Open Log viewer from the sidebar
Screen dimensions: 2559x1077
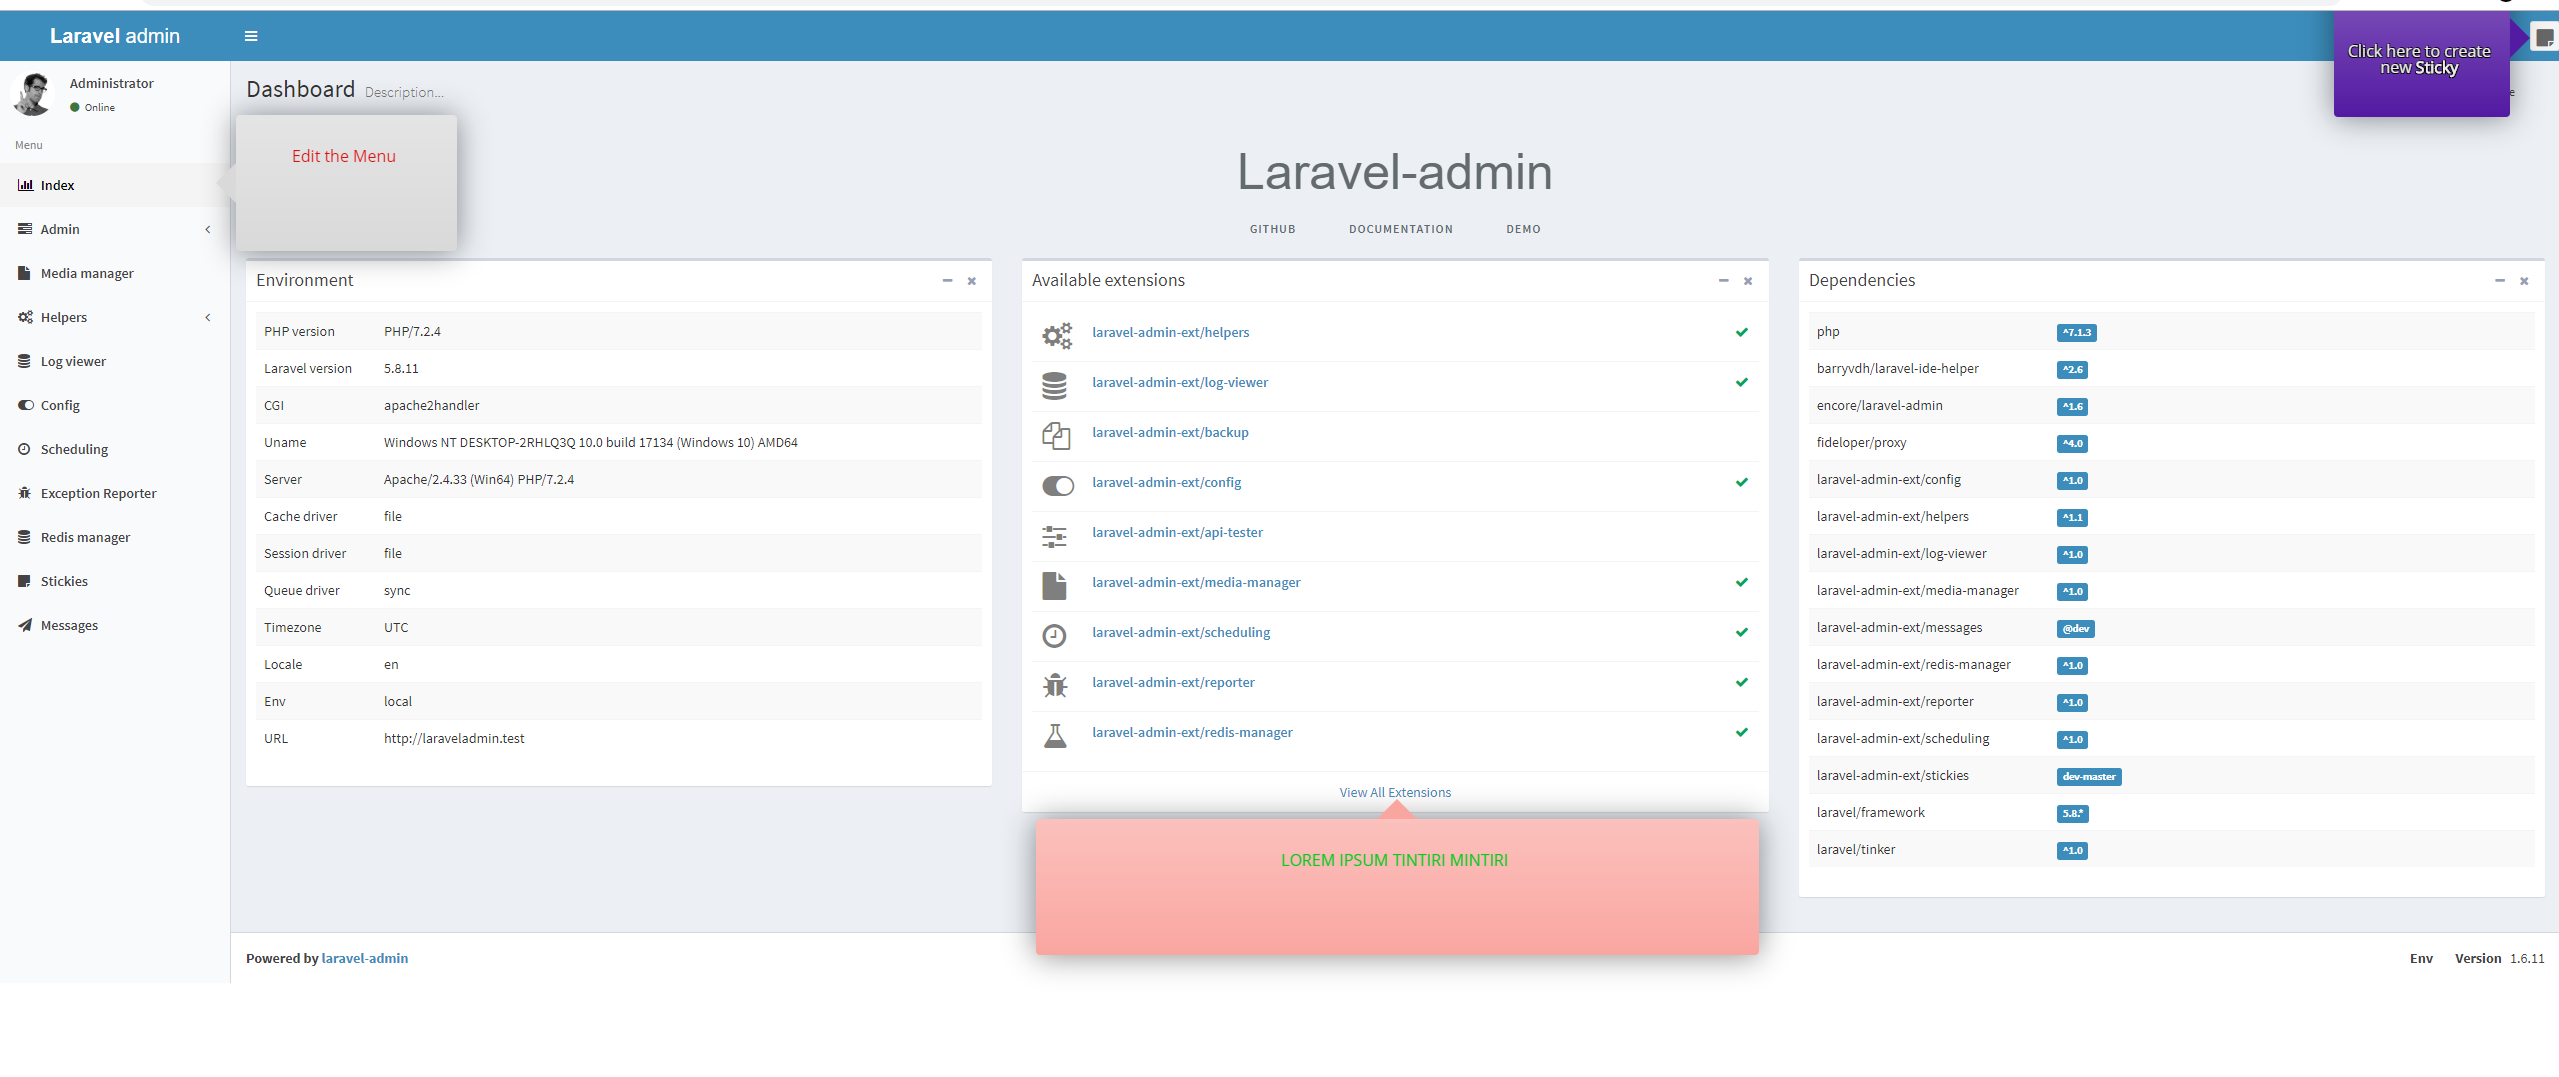[115, 361]
